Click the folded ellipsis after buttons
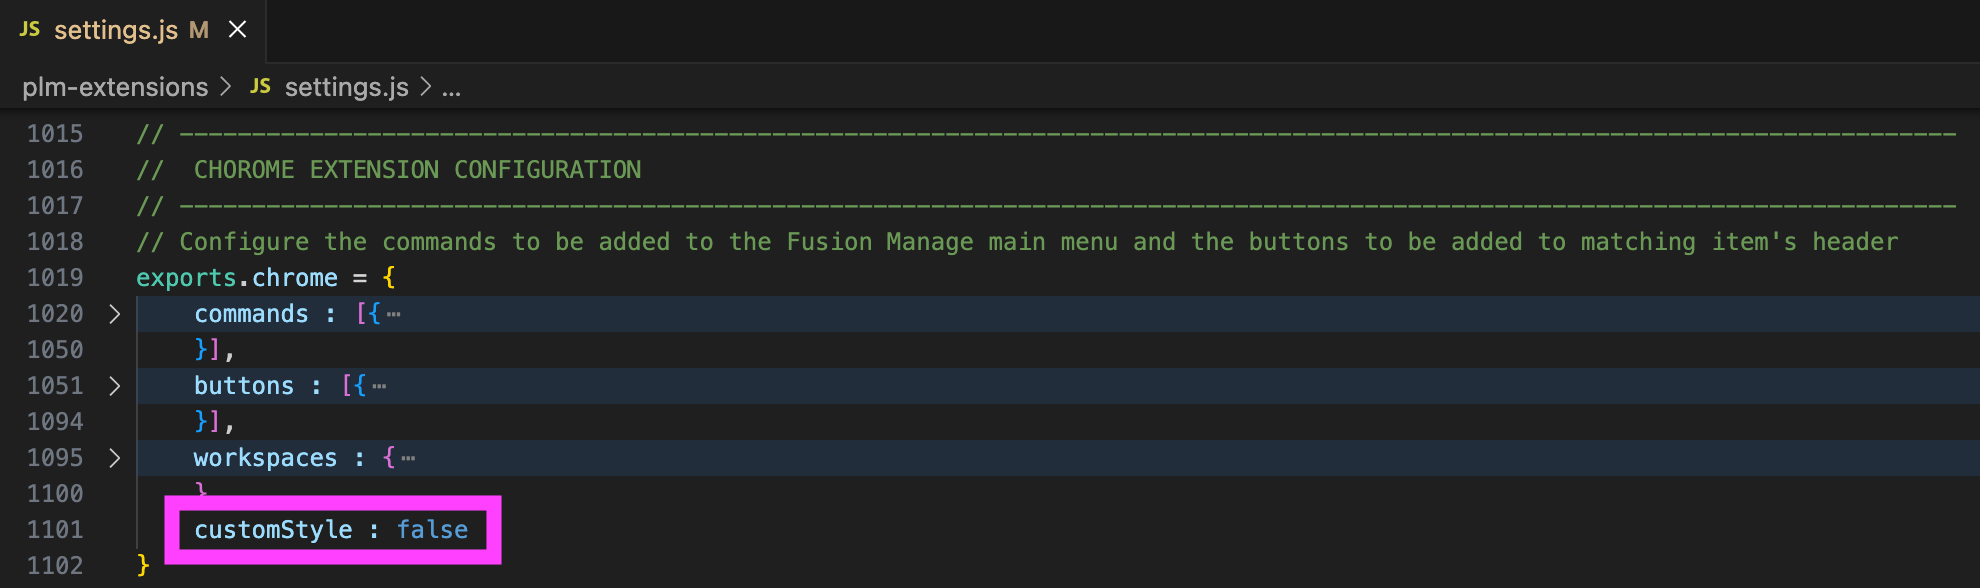This screenshot has height=588, width=1980. point(379,386)
